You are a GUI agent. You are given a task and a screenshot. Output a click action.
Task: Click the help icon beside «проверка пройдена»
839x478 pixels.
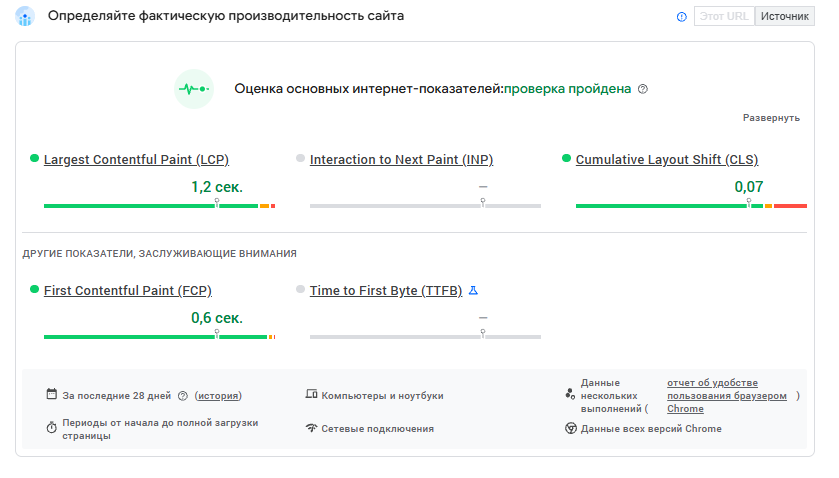pos(643,89)
